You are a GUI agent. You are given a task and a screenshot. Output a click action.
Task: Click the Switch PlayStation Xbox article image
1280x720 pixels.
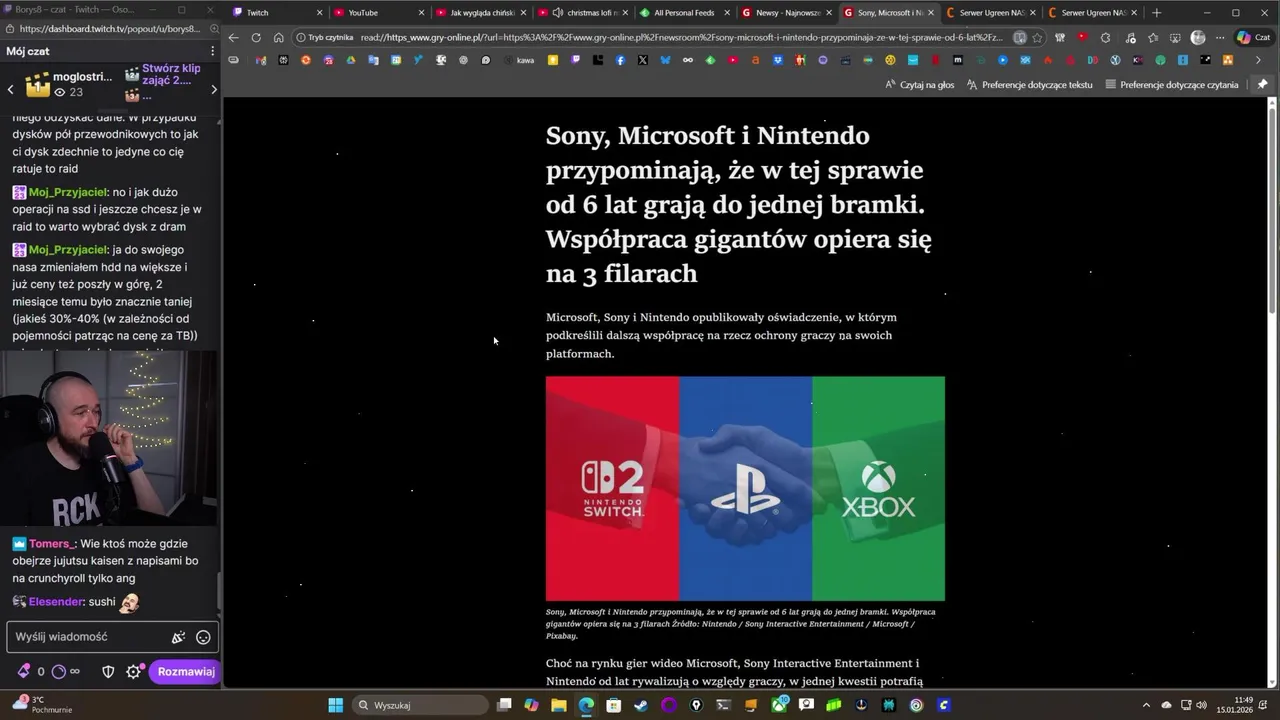745,489
